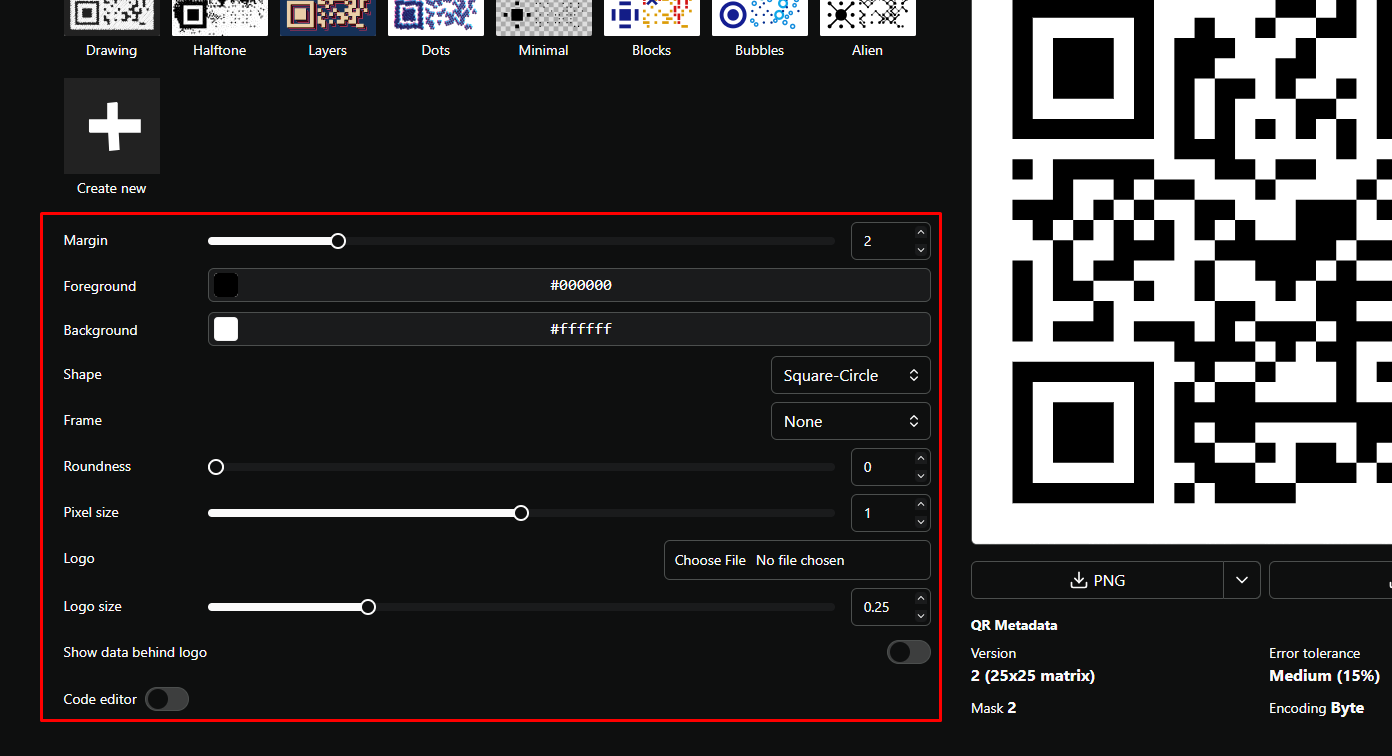Enable the Code editor
Screen dimensions: 1392x756
167,699
